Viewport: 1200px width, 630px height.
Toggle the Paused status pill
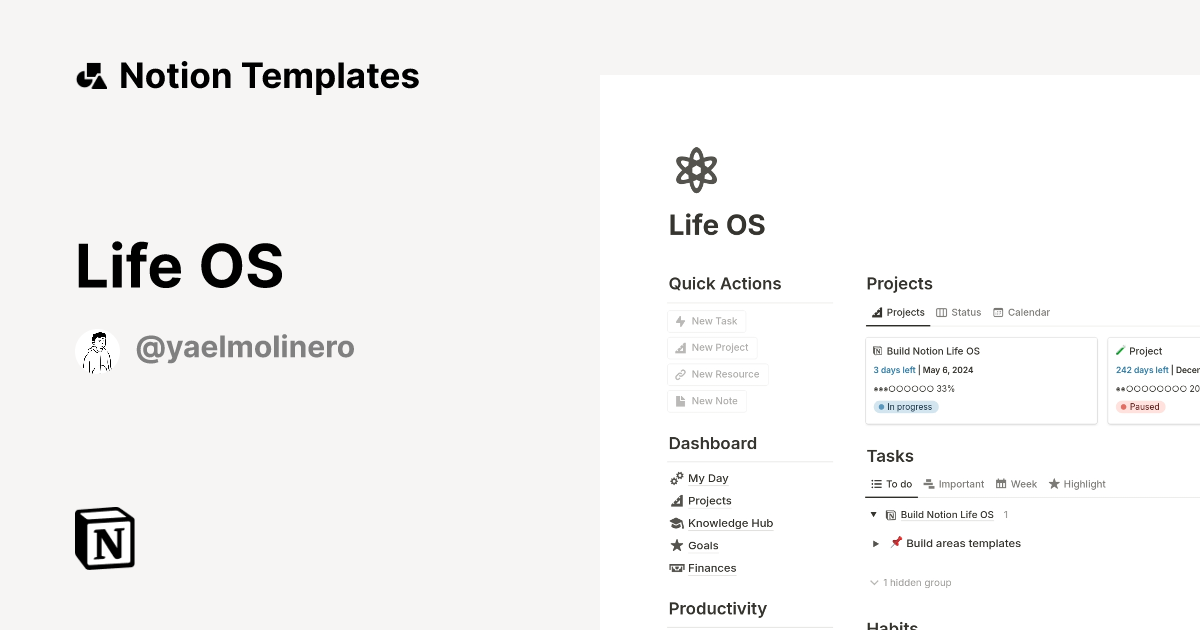pyautogui.click(x=1140, y=406)
